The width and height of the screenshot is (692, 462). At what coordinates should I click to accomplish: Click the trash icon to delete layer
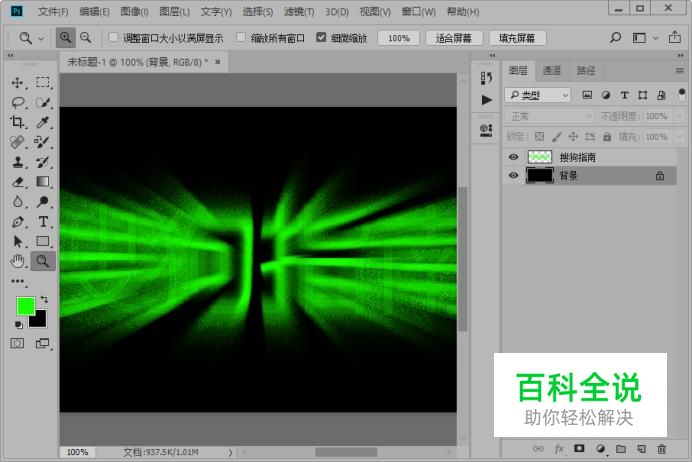[661, 449]
